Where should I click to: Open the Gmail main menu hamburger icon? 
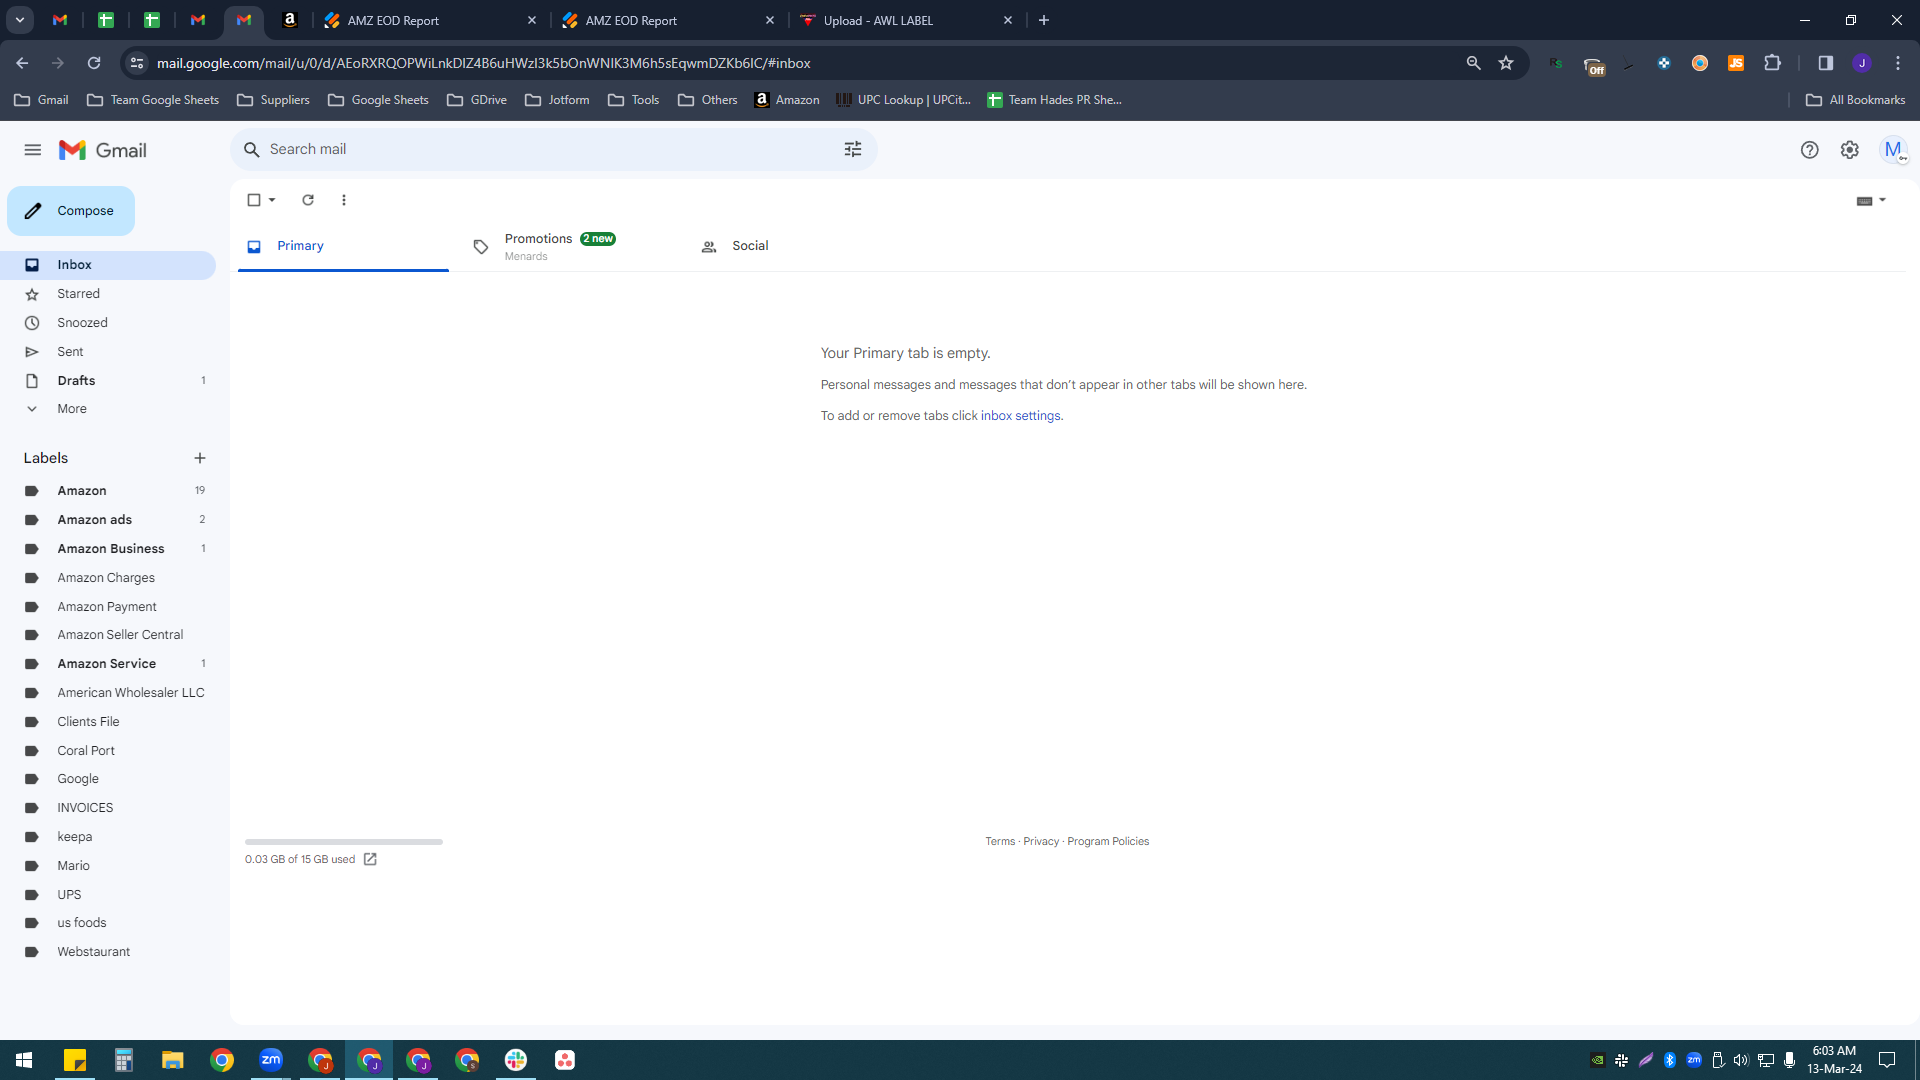pos(33,150)
